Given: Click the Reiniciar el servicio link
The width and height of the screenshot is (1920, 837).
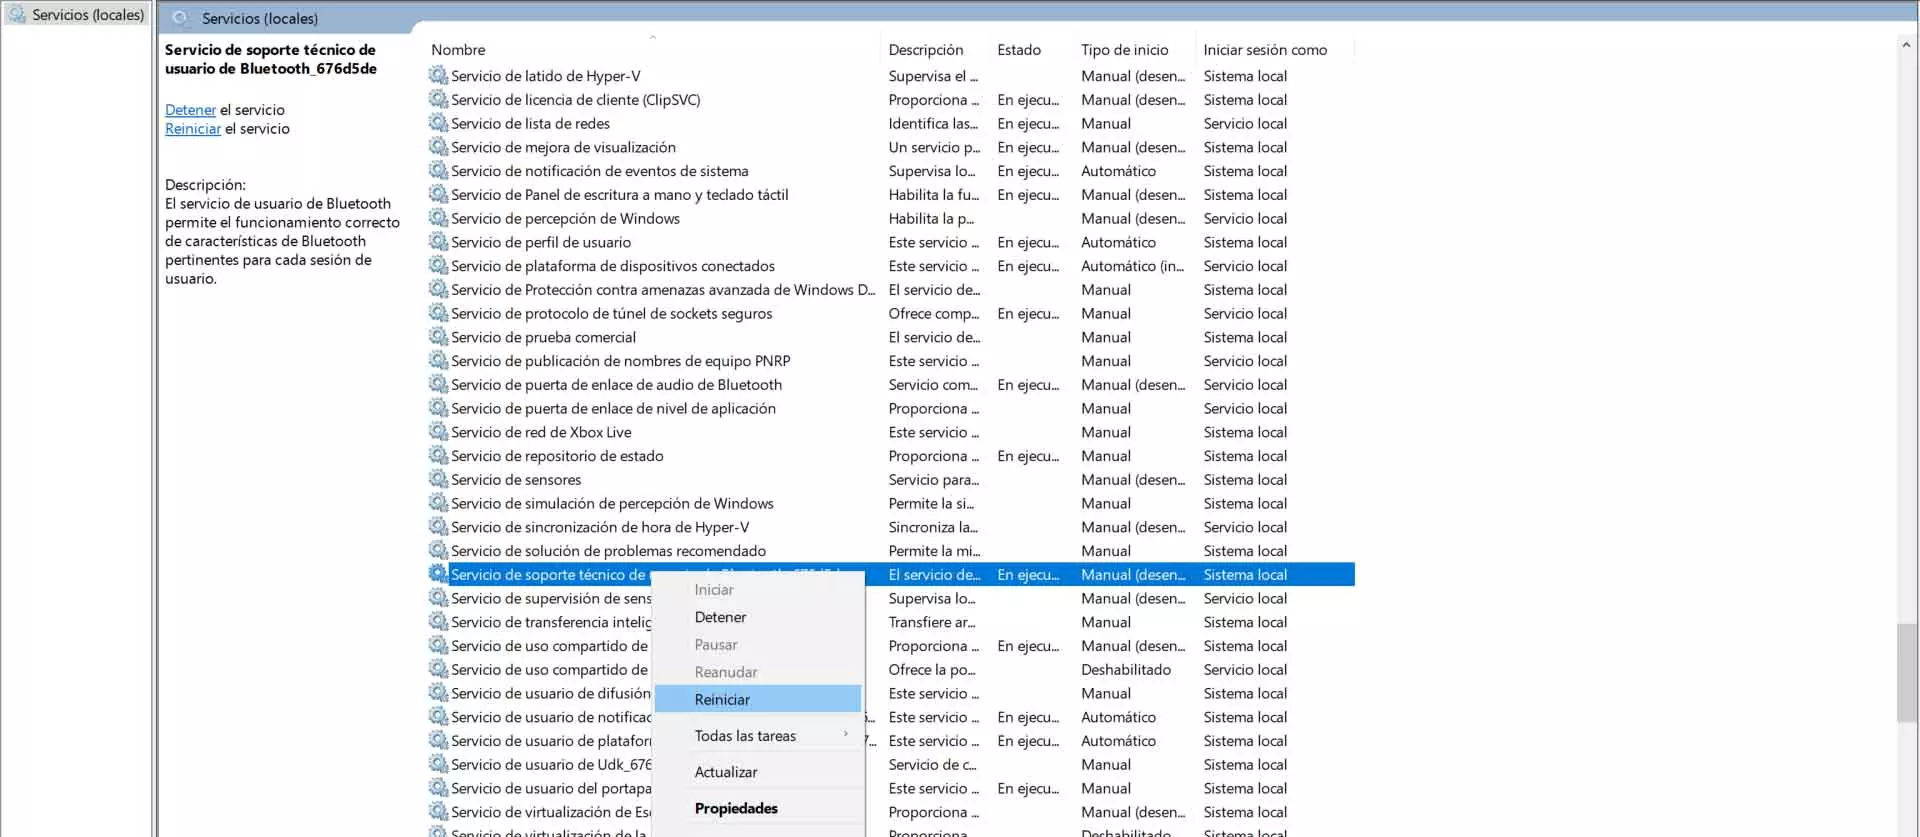Looking at the screenshot, I should pos(193,129).
